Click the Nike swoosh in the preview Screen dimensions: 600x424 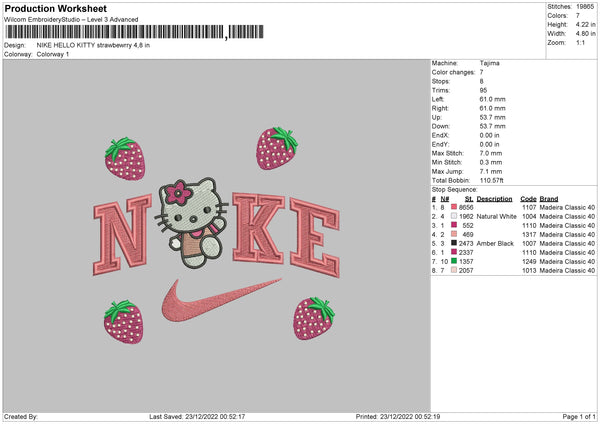click(x=221, y=301)
